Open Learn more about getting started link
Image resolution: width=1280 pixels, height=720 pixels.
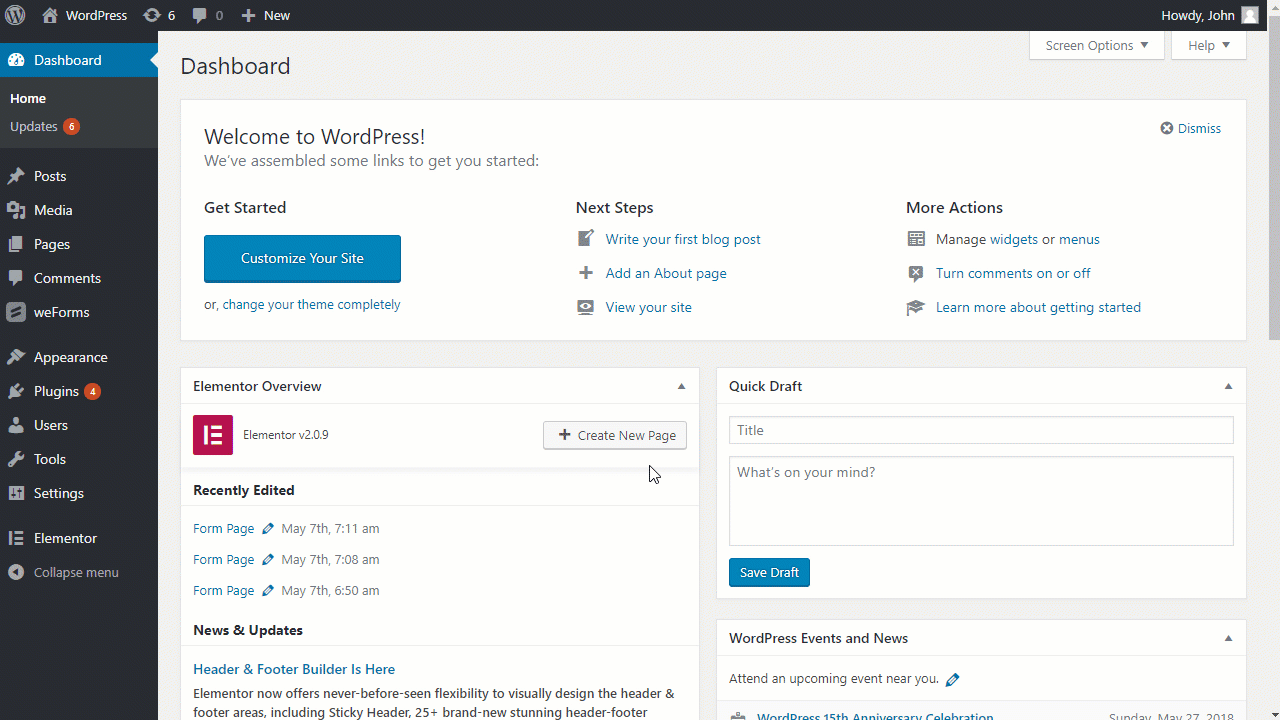(1038, 307)
